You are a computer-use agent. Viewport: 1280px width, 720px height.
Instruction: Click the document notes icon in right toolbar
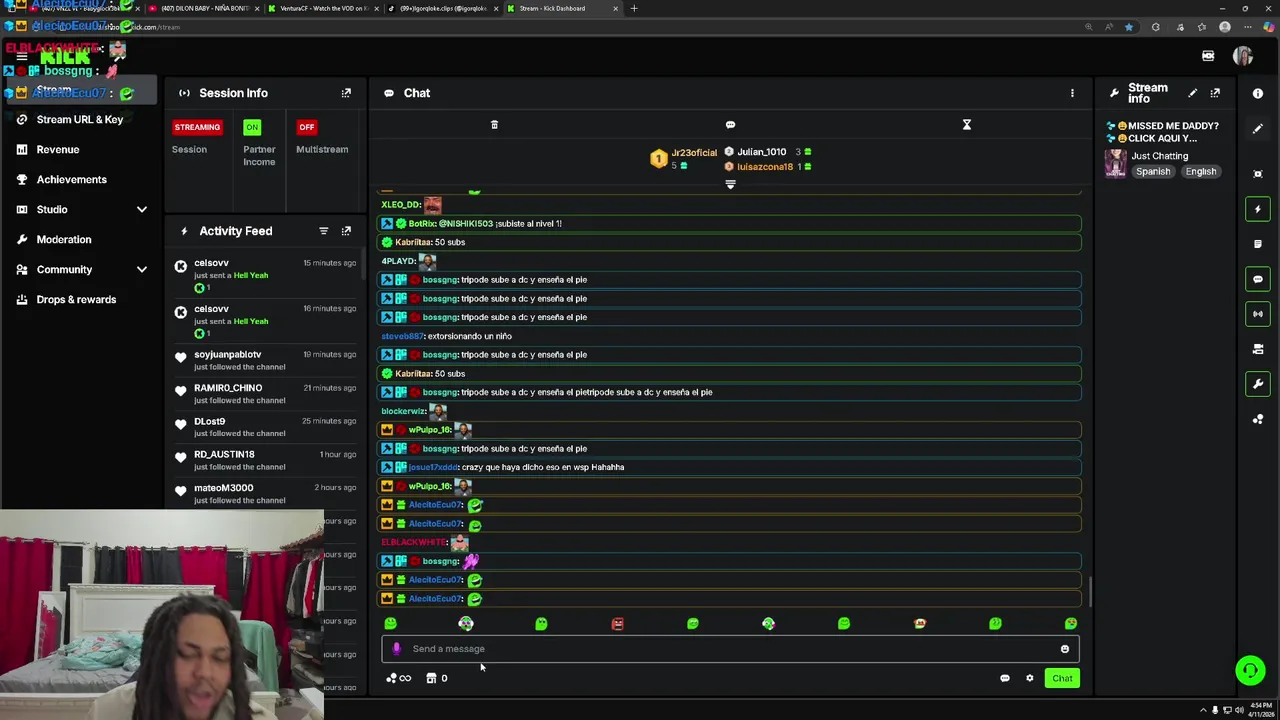[1258, 244]
